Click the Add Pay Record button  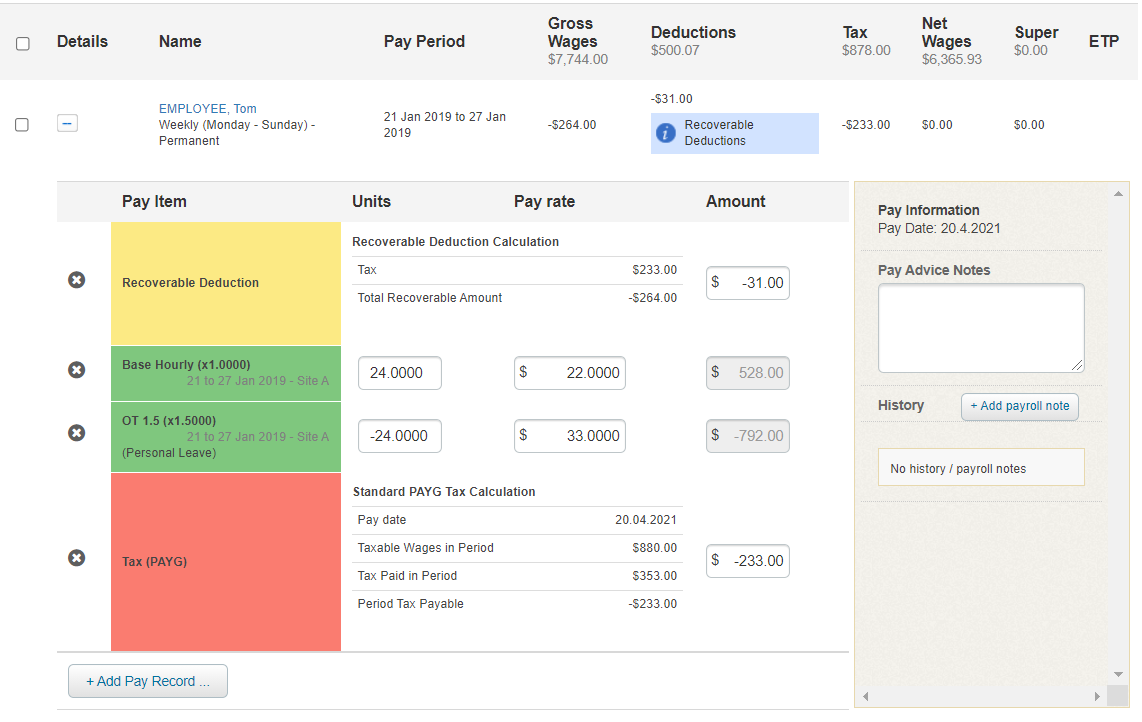[x=148, y=681]
